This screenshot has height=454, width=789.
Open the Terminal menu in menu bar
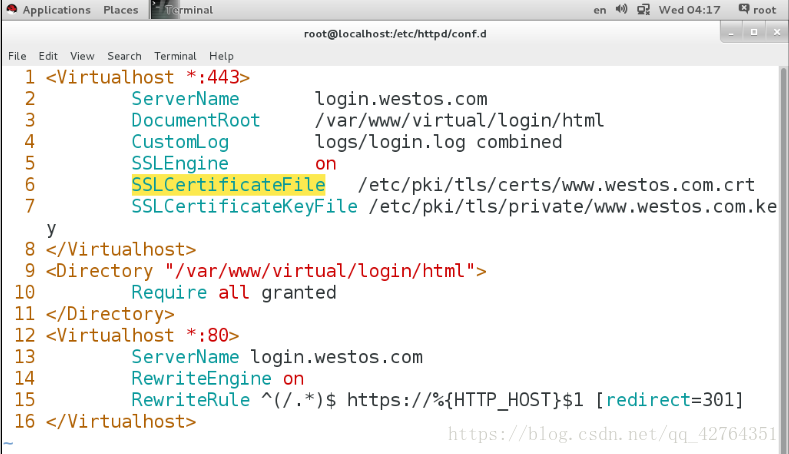(x=175, y=56)
